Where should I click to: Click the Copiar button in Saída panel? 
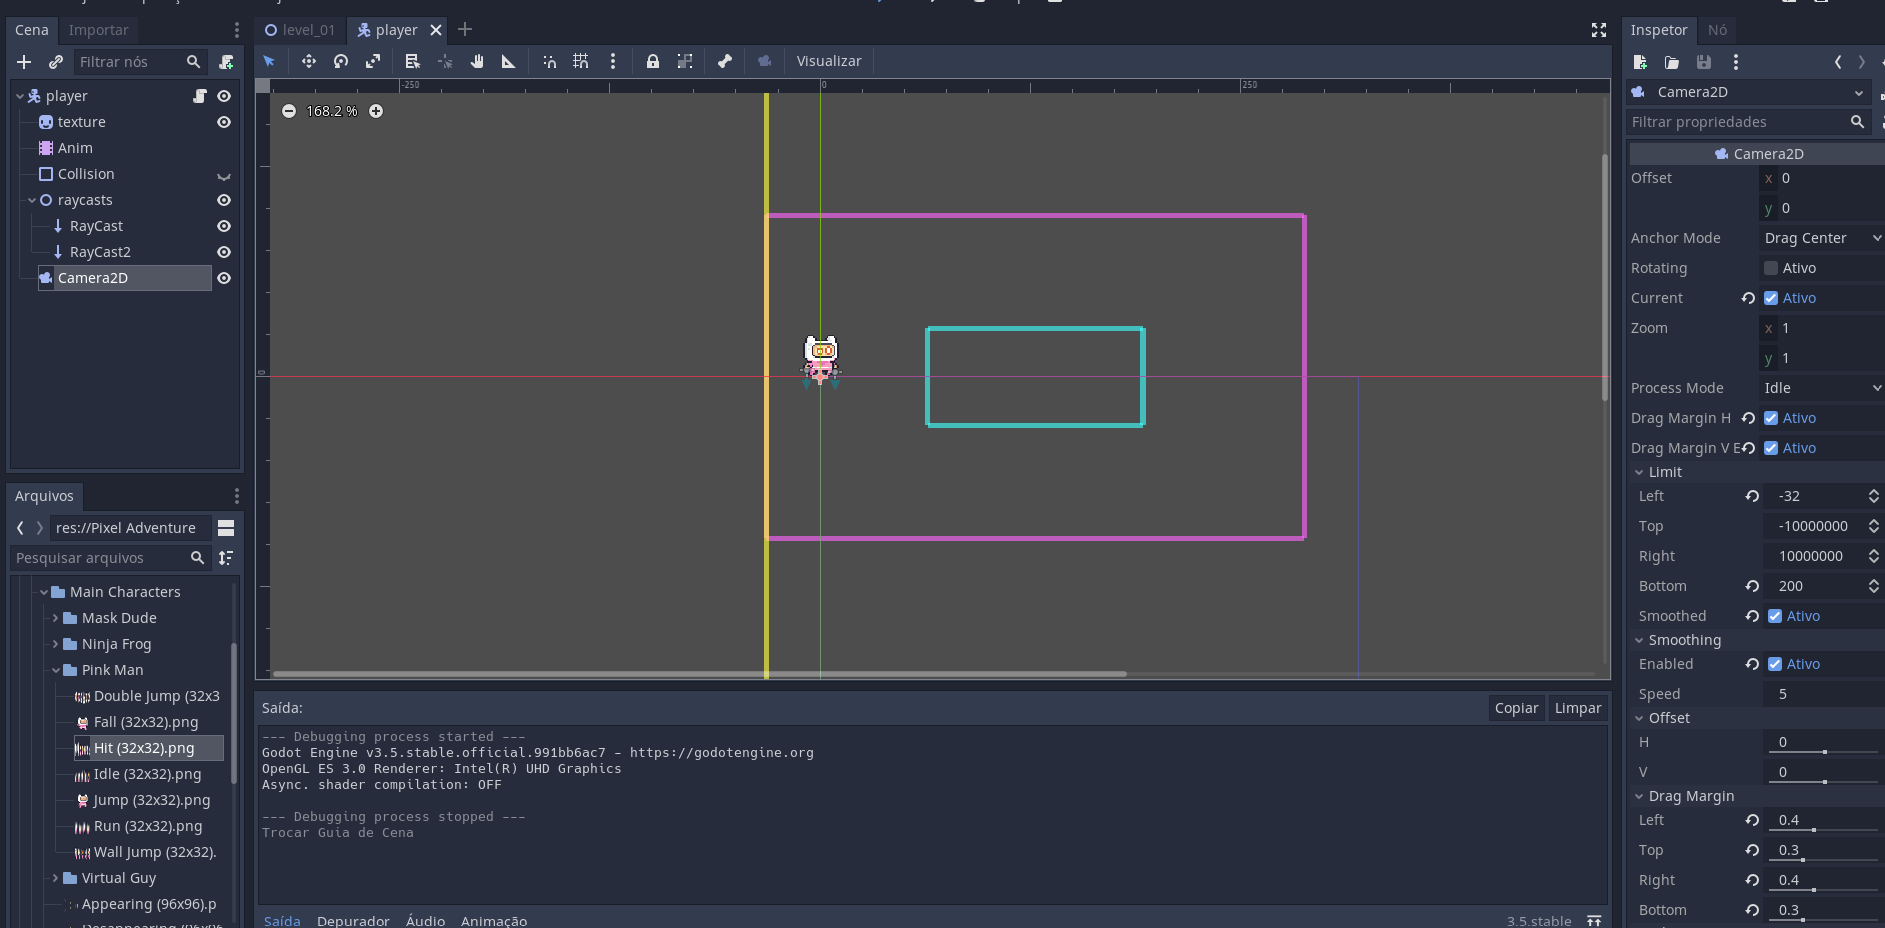click(x=1516, y=707)
